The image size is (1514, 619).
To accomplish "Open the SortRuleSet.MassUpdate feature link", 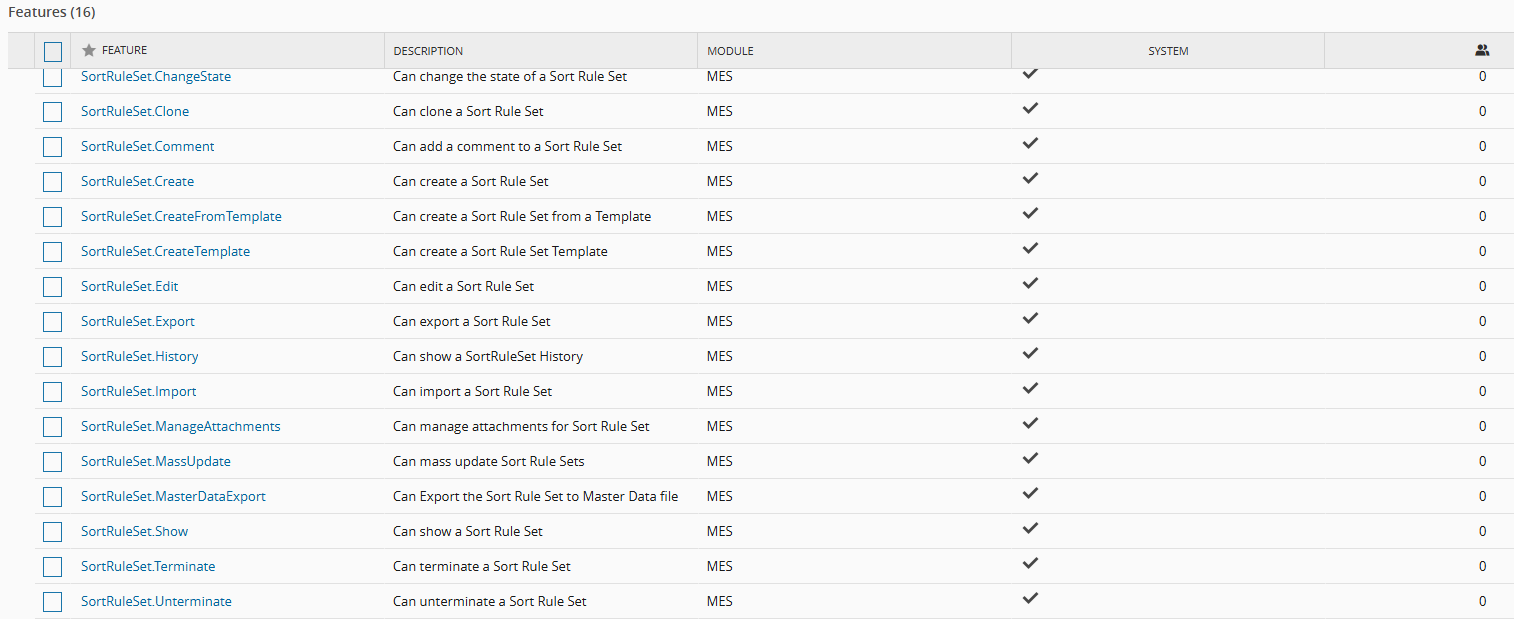I will pyautogui.click(x=156, y=462).
